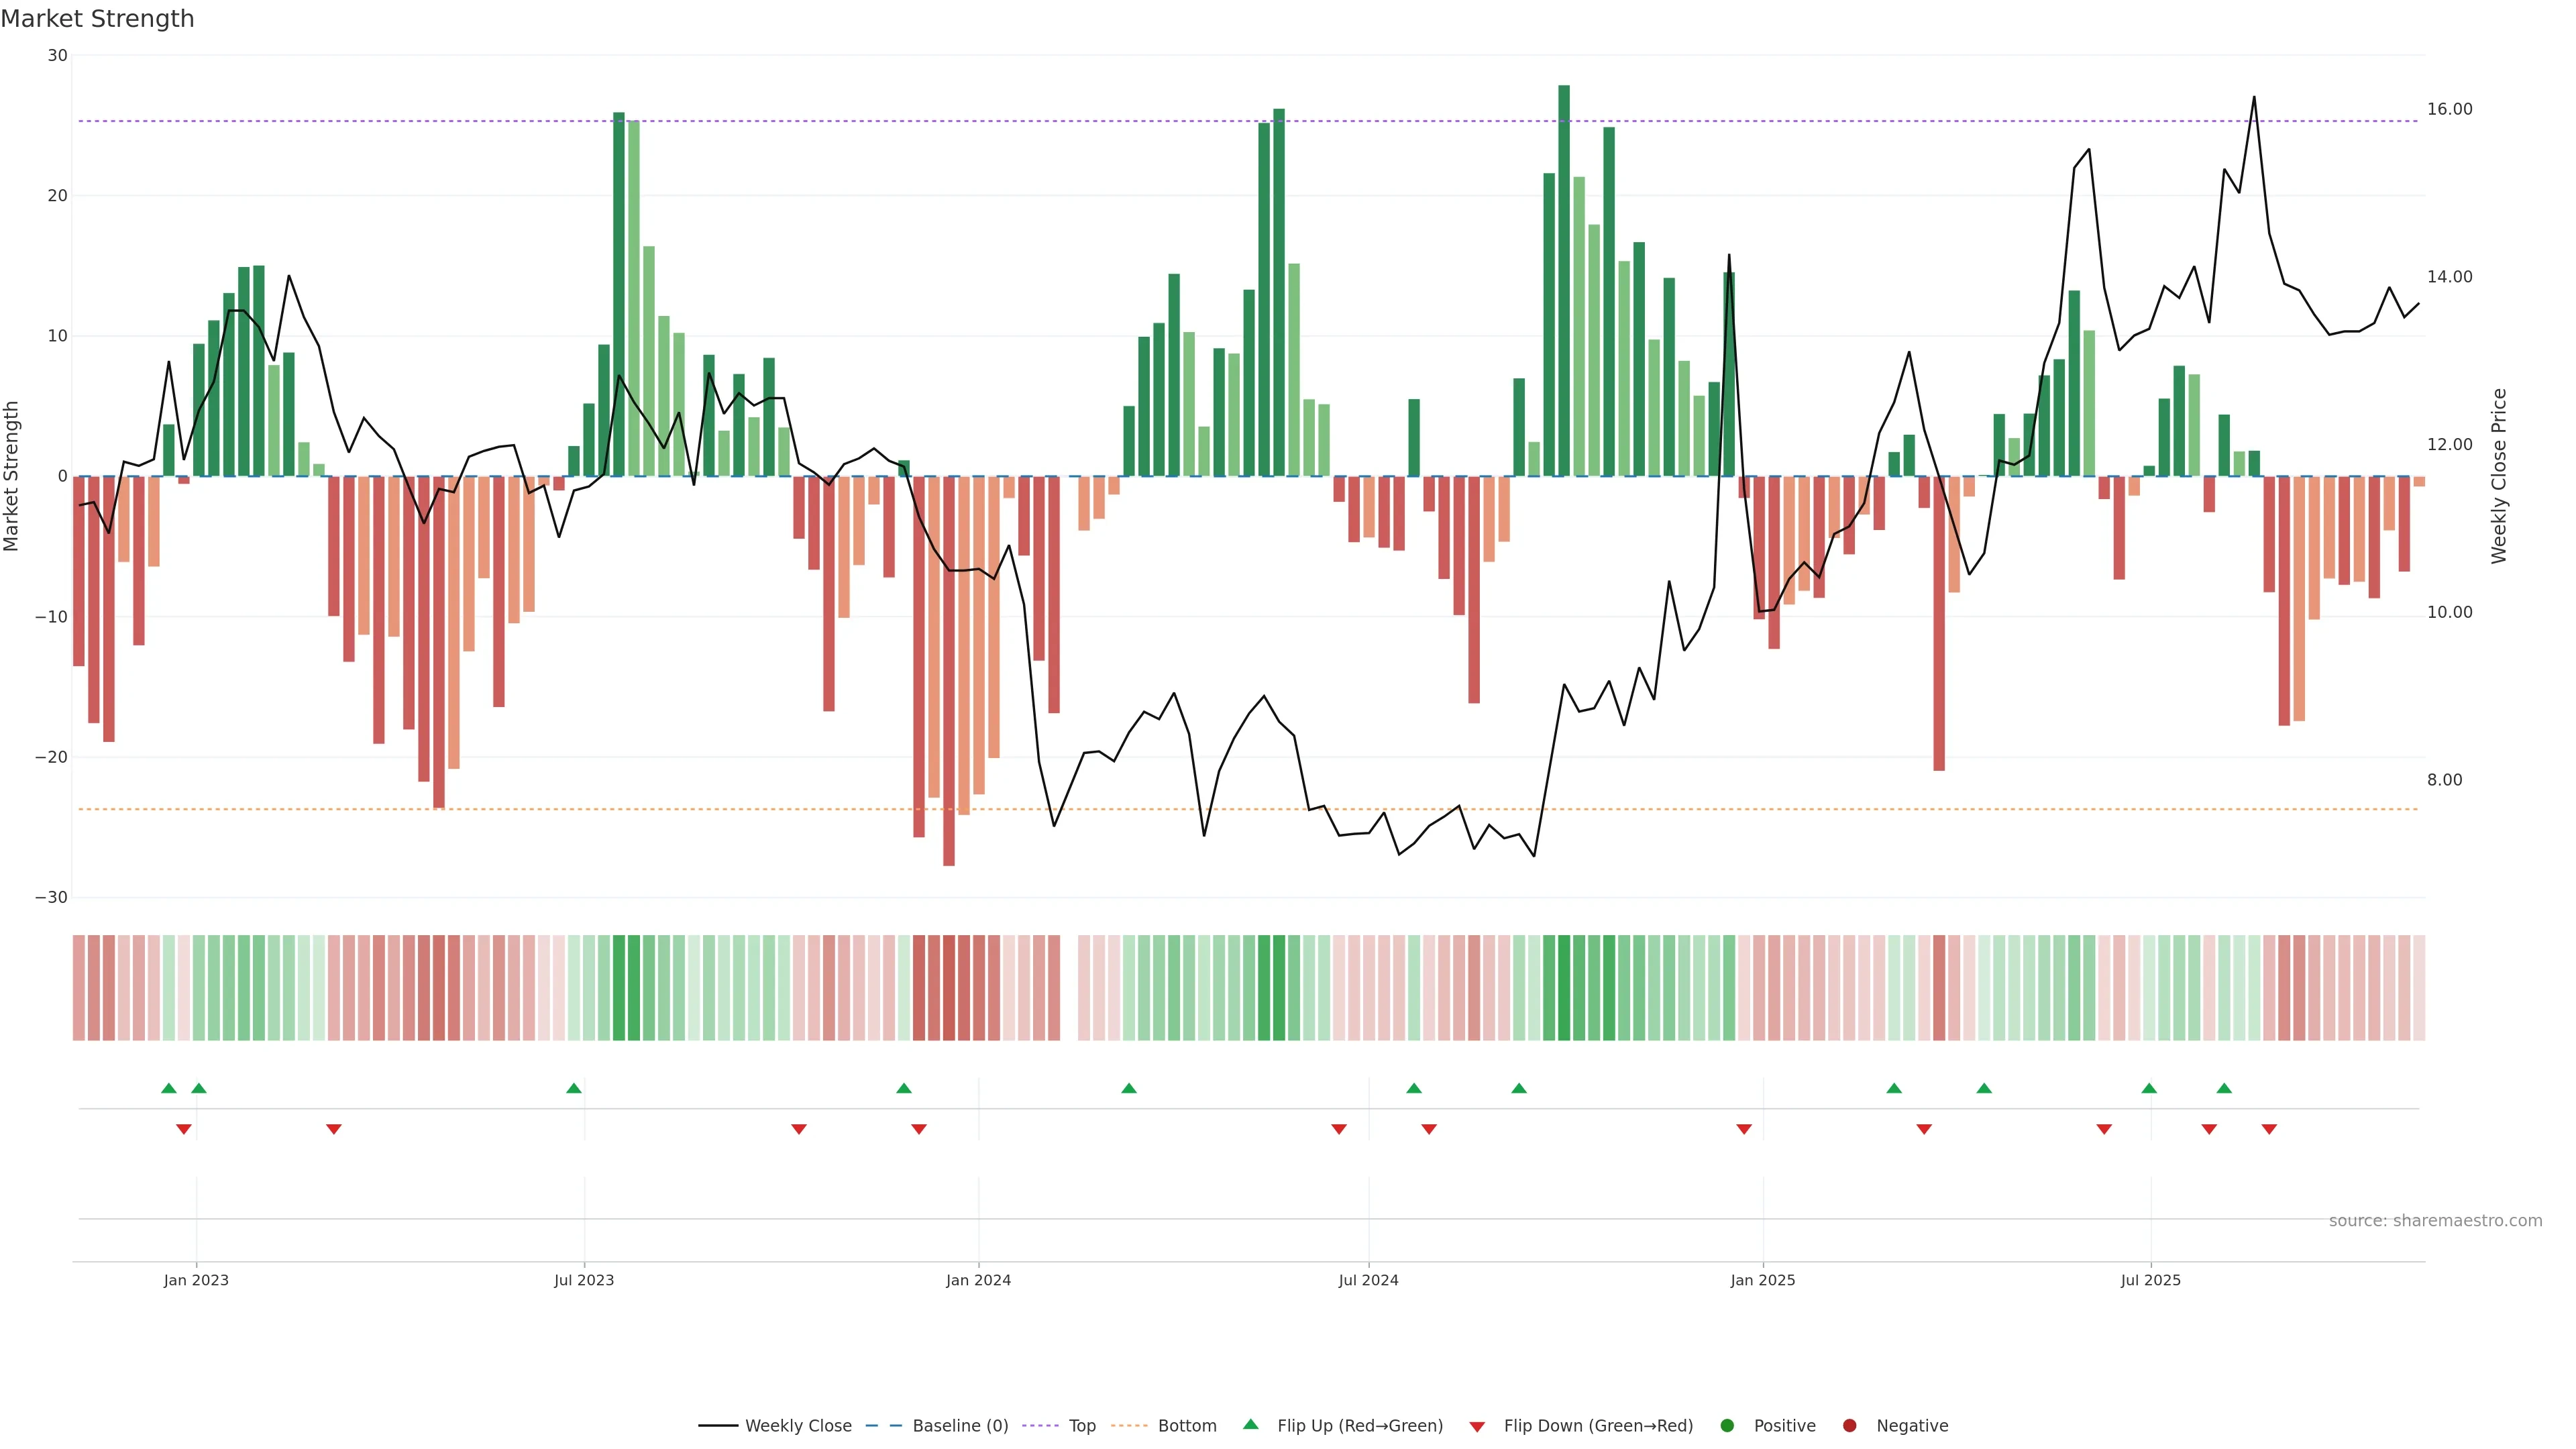Click the blank white gap in the heatmap strip
Viewport: 2576px width, 1449px height.
[x=1069, y=988]
